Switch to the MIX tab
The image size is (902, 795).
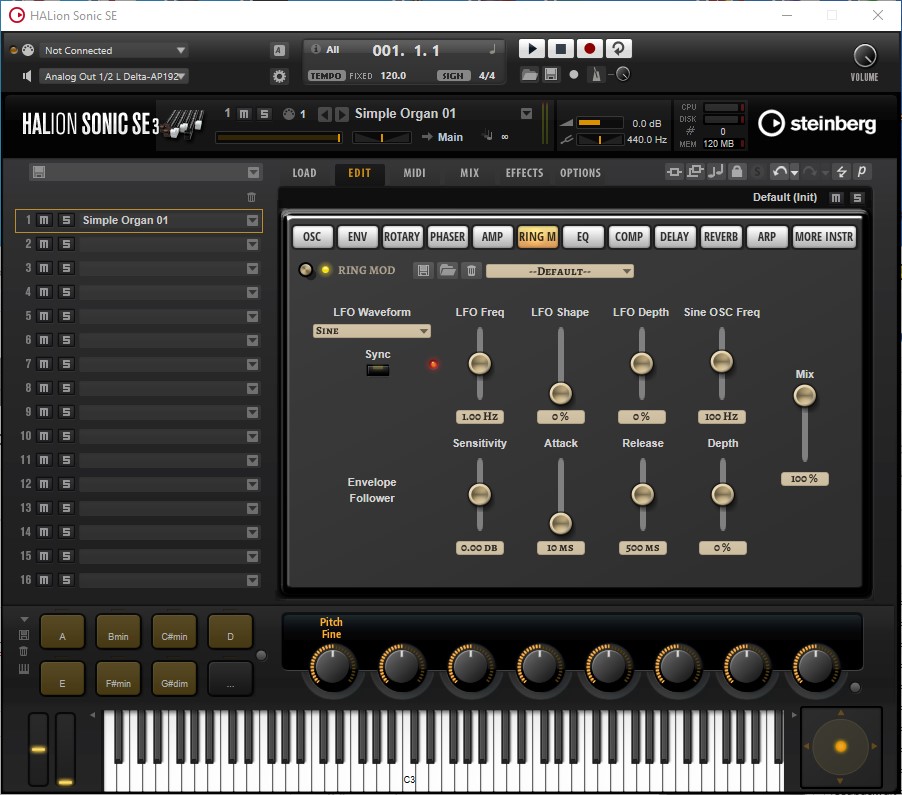click(x=469, y=173)
